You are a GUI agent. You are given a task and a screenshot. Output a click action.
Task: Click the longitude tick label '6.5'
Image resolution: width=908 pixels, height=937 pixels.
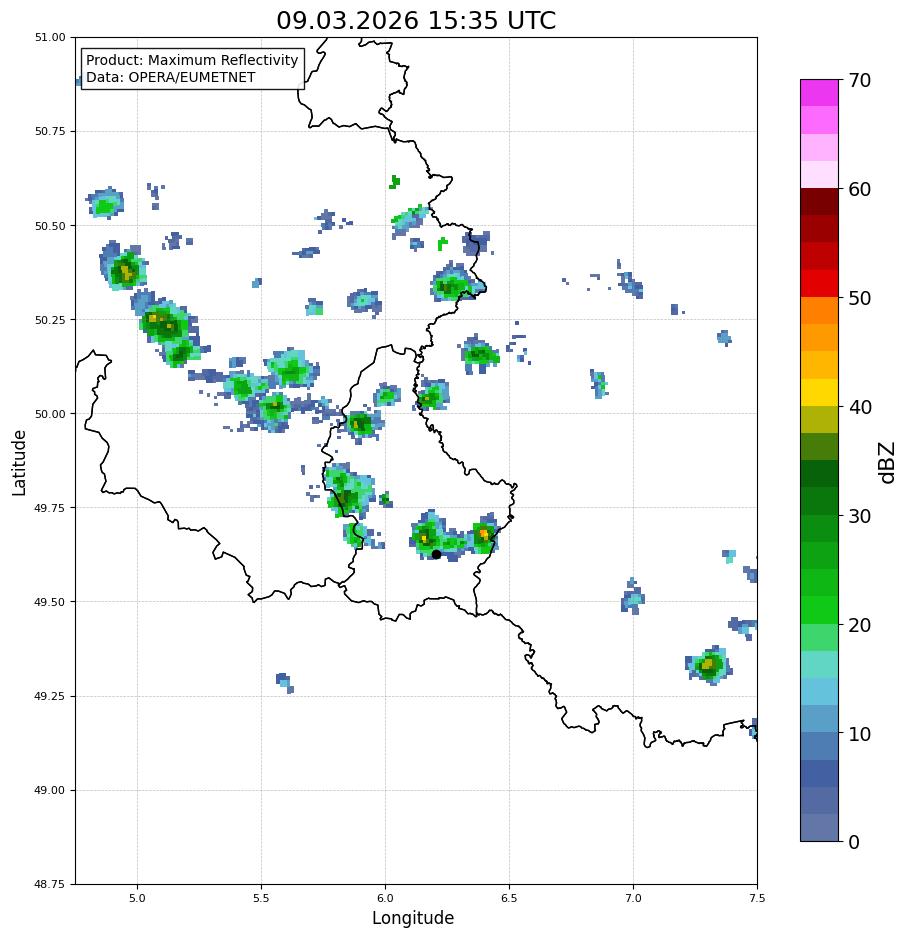pyautogui.click(x=509, y=898)
